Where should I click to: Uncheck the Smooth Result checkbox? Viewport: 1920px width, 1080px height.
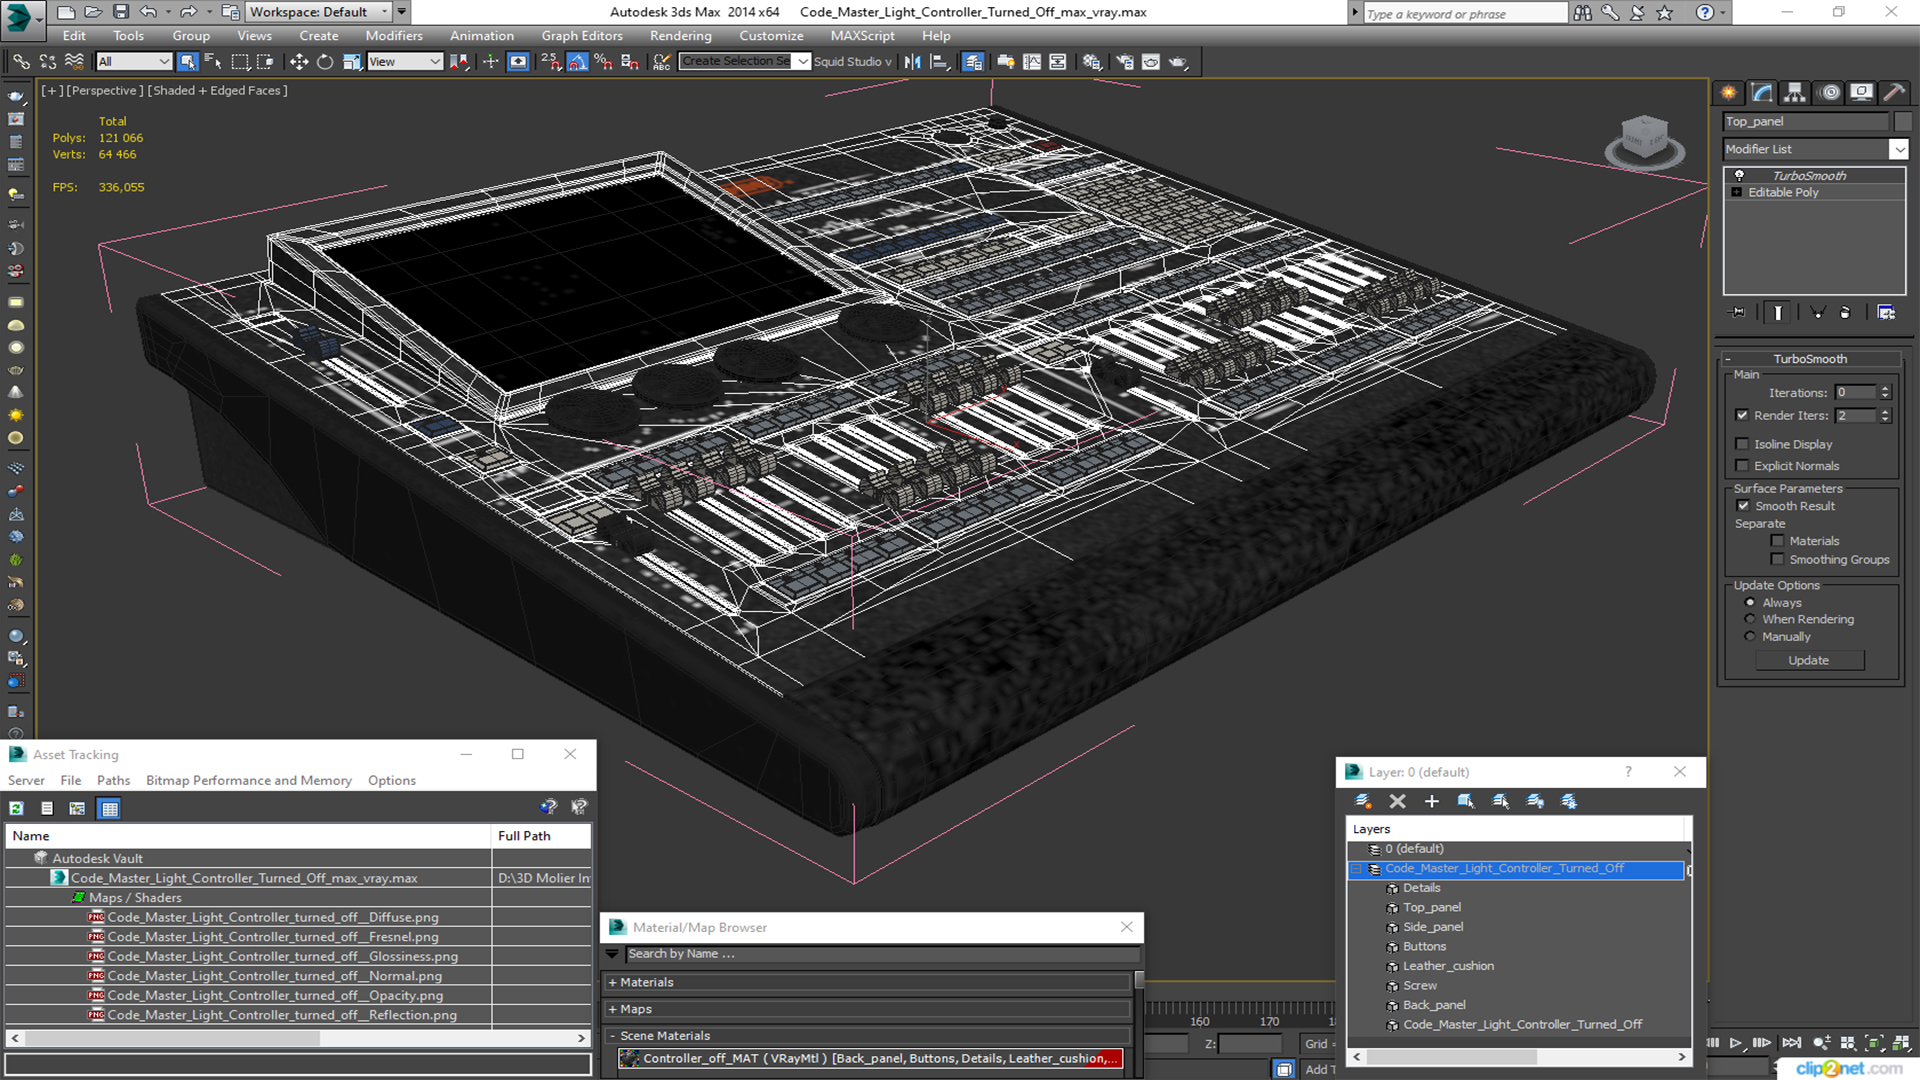1743,506
